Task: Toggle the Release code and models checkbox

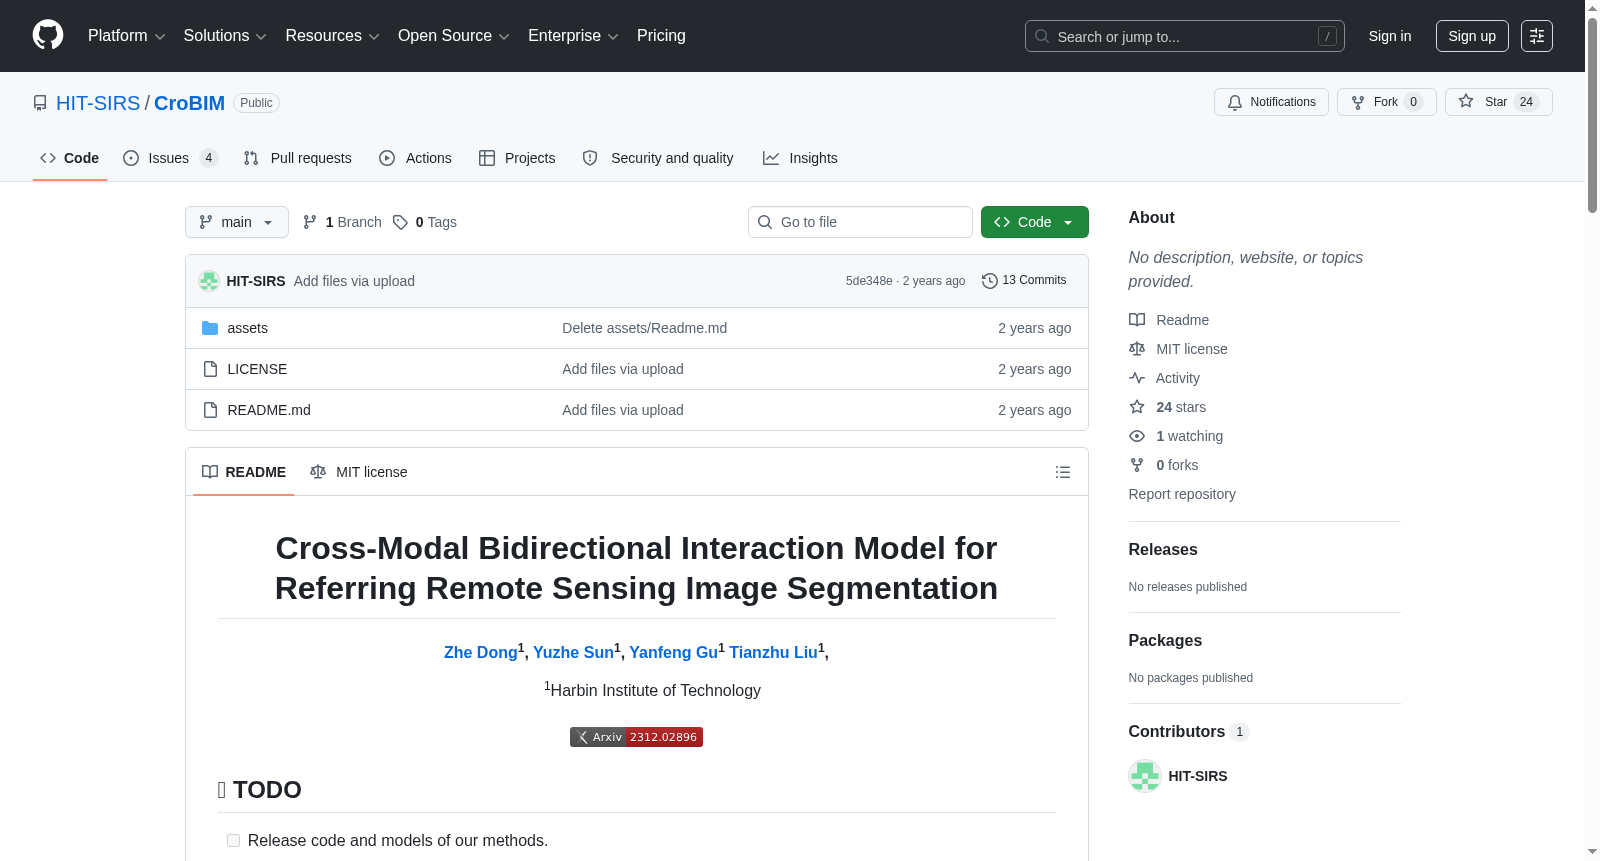Action: 233,841
